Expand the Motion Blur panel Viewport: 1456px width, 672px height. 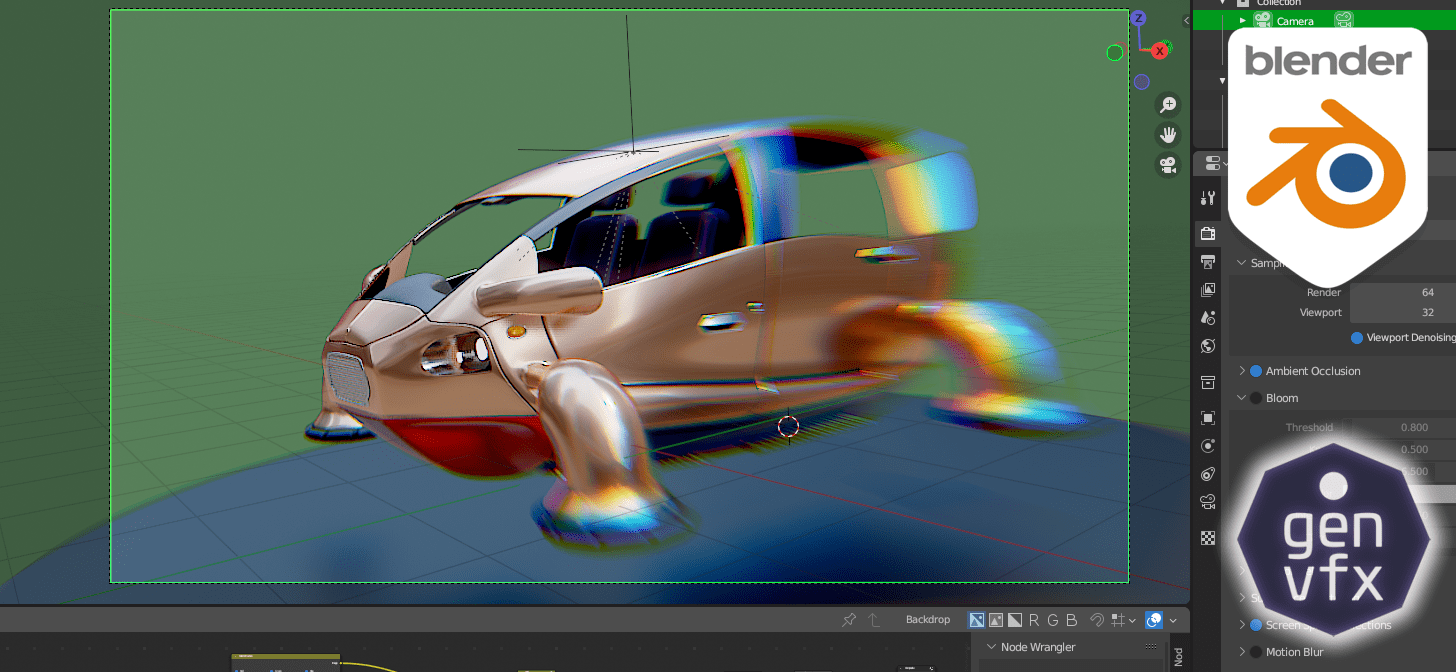click(x=1242, y=652)
